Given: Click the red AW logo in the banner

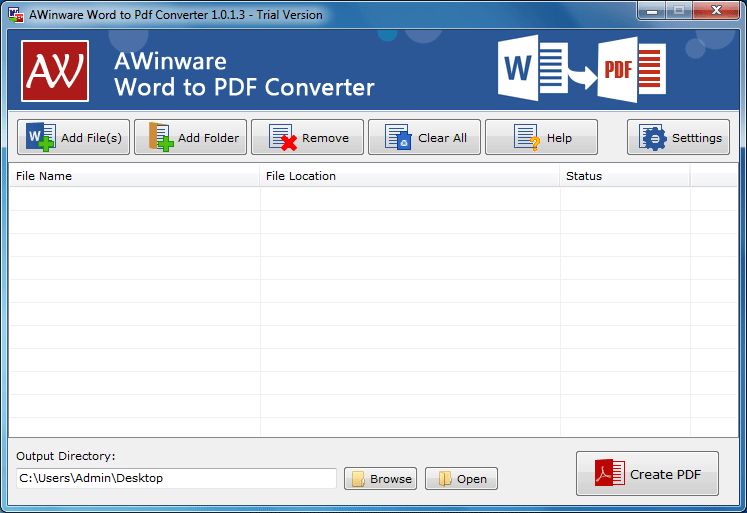Looking at the screenshot, I should click(55, 70).
